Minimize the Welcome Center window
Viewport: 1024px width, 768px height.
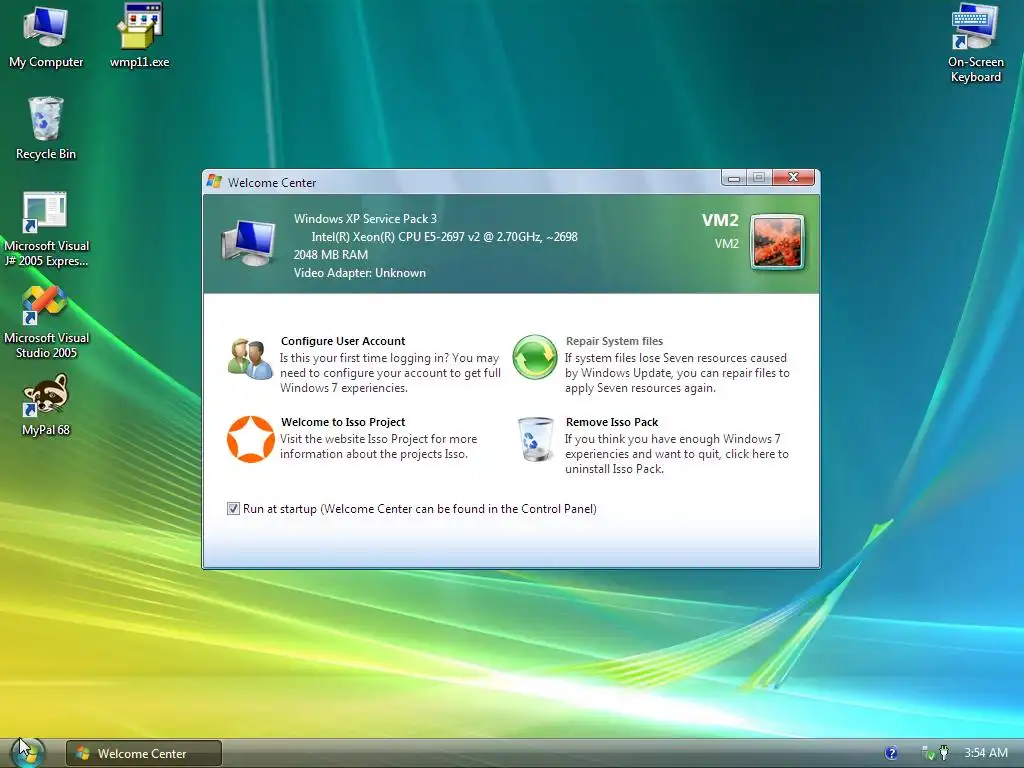click(734, 178)
